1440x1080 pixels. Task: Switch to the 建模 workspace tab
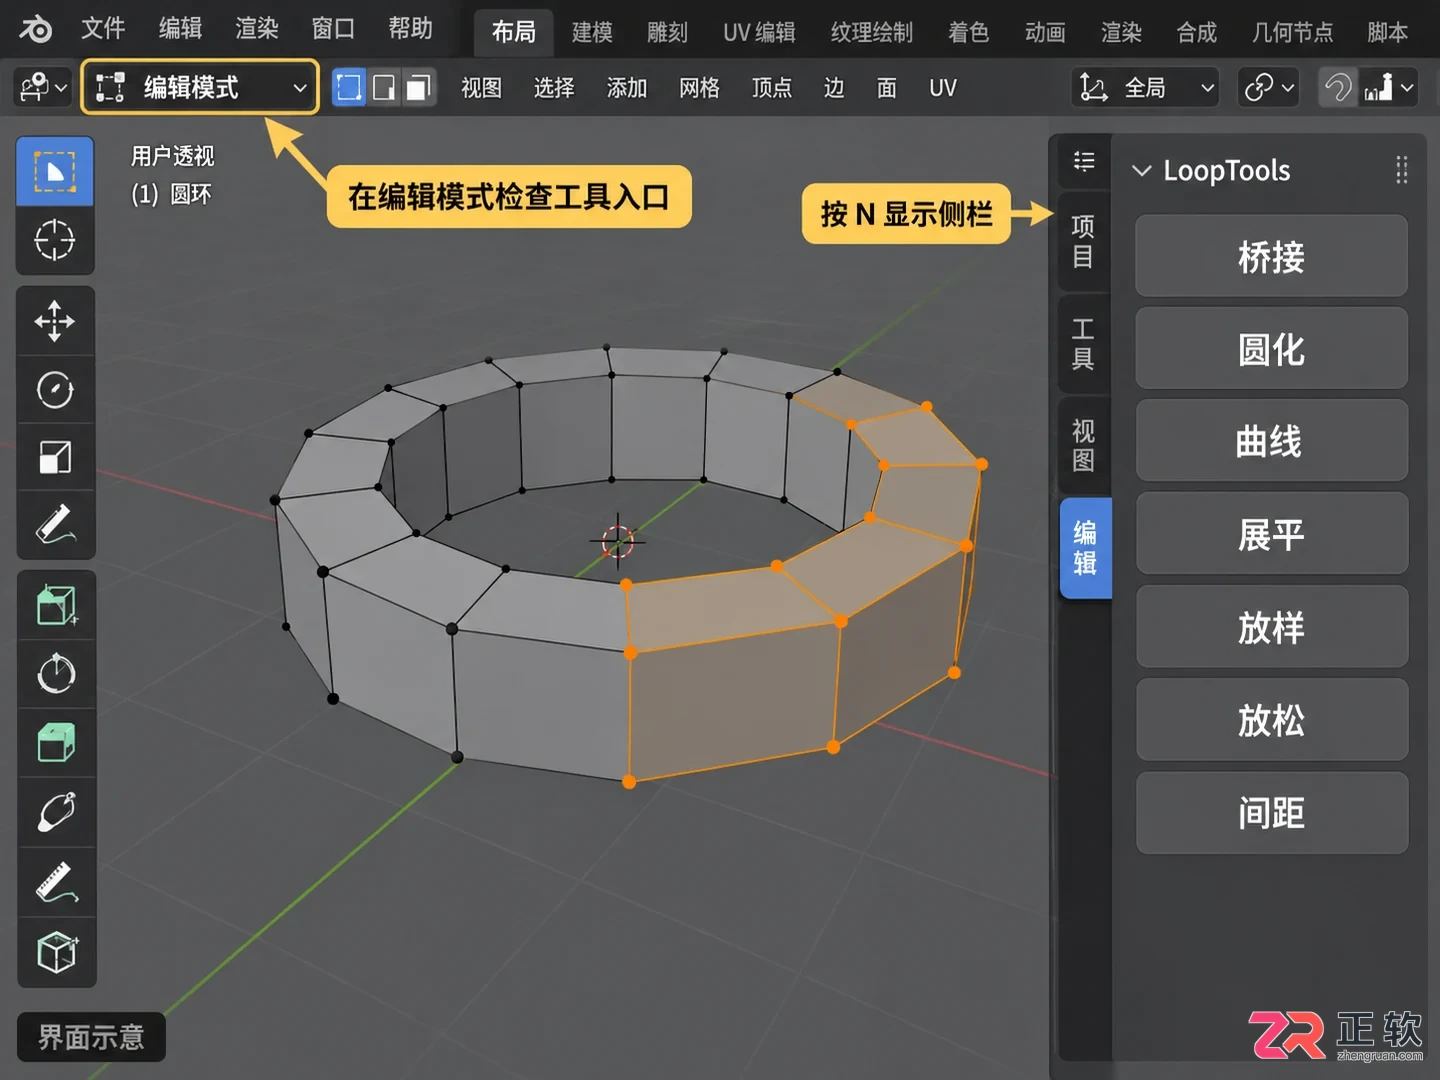[x=592, y=32]
